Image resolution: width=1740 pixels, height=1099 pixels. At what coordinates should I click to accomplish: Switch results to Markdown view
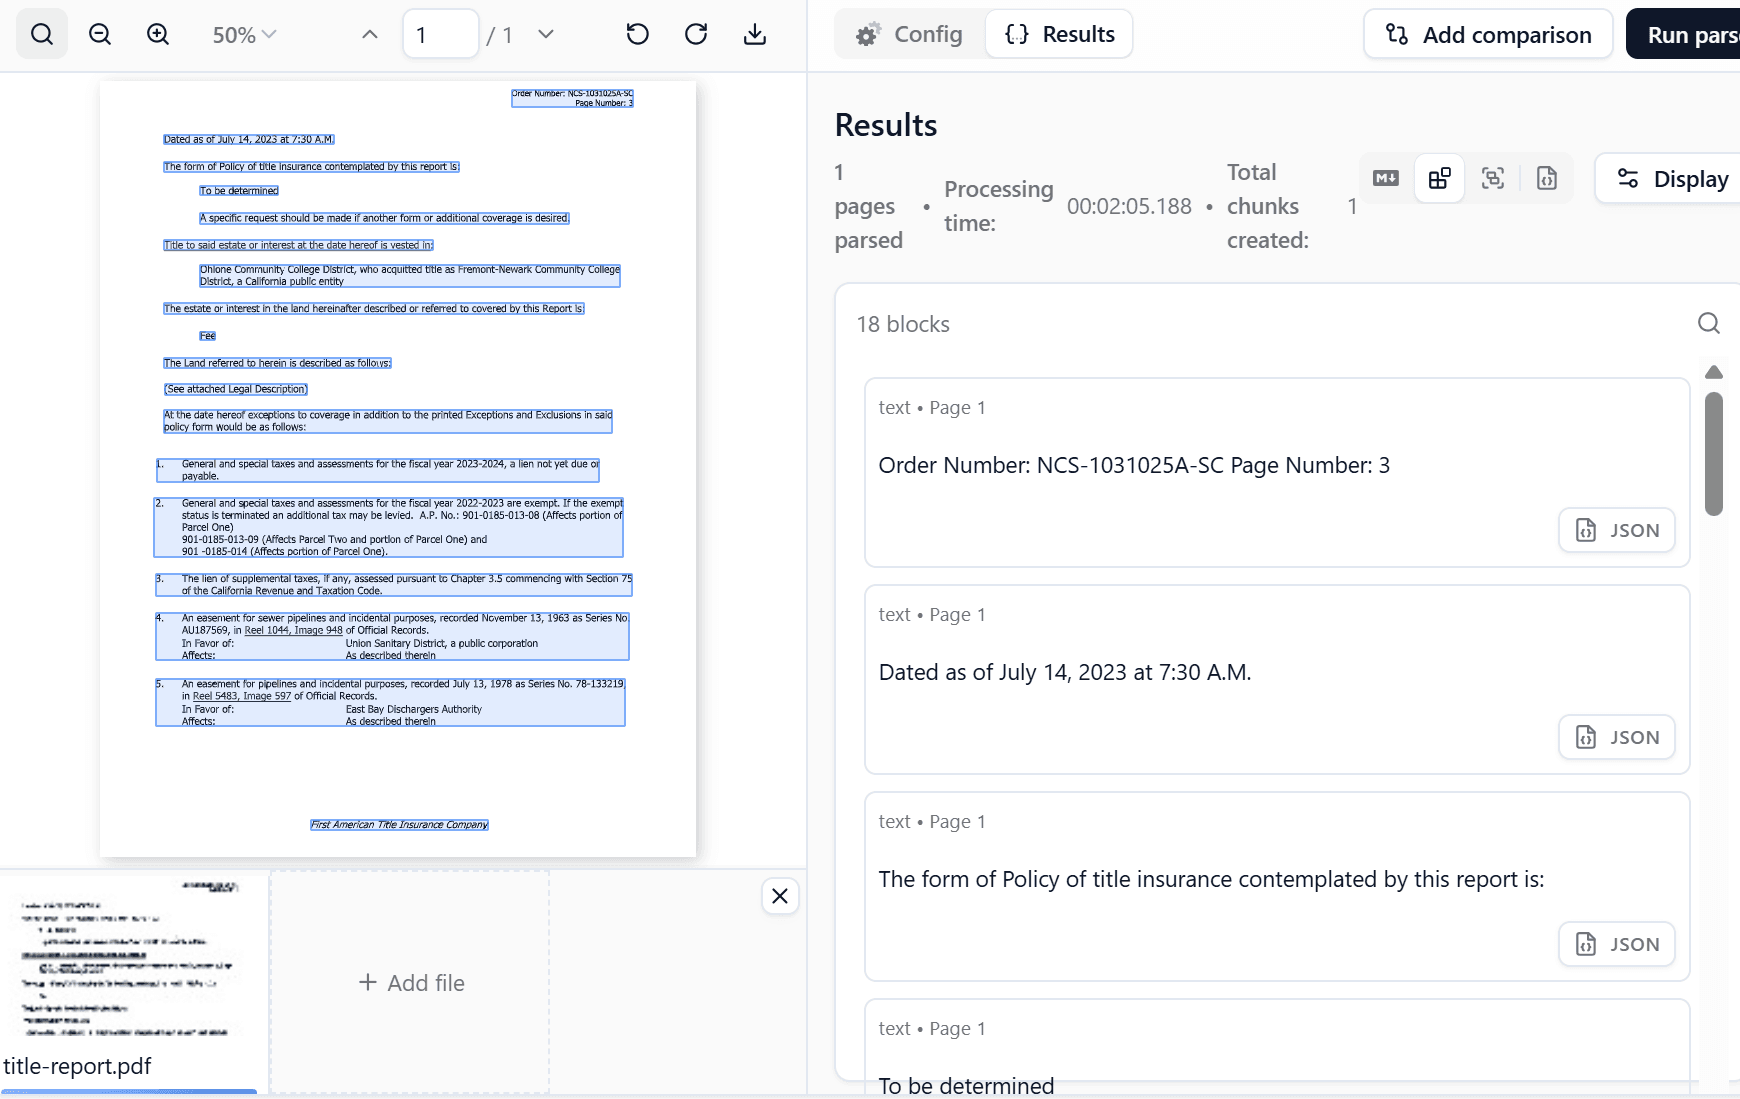click(x=1385, y=178)
